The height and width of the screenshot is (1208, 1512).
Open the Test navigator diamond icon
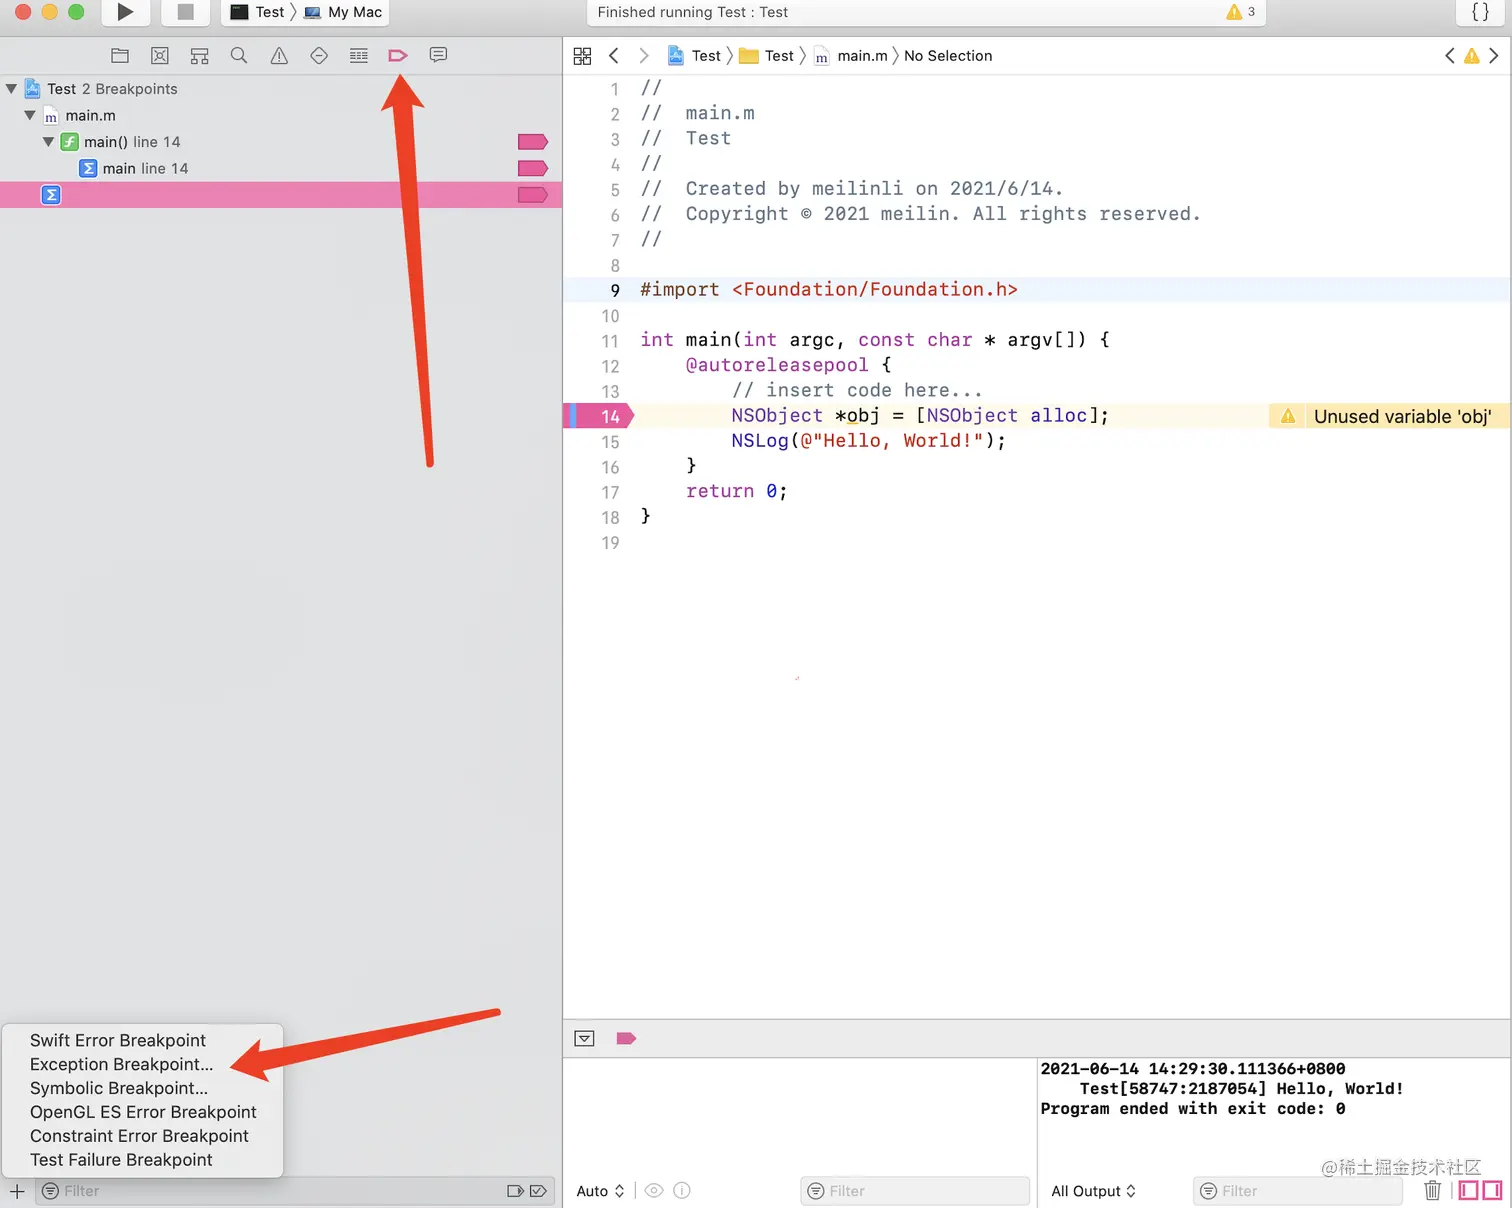tap(319, 56)
